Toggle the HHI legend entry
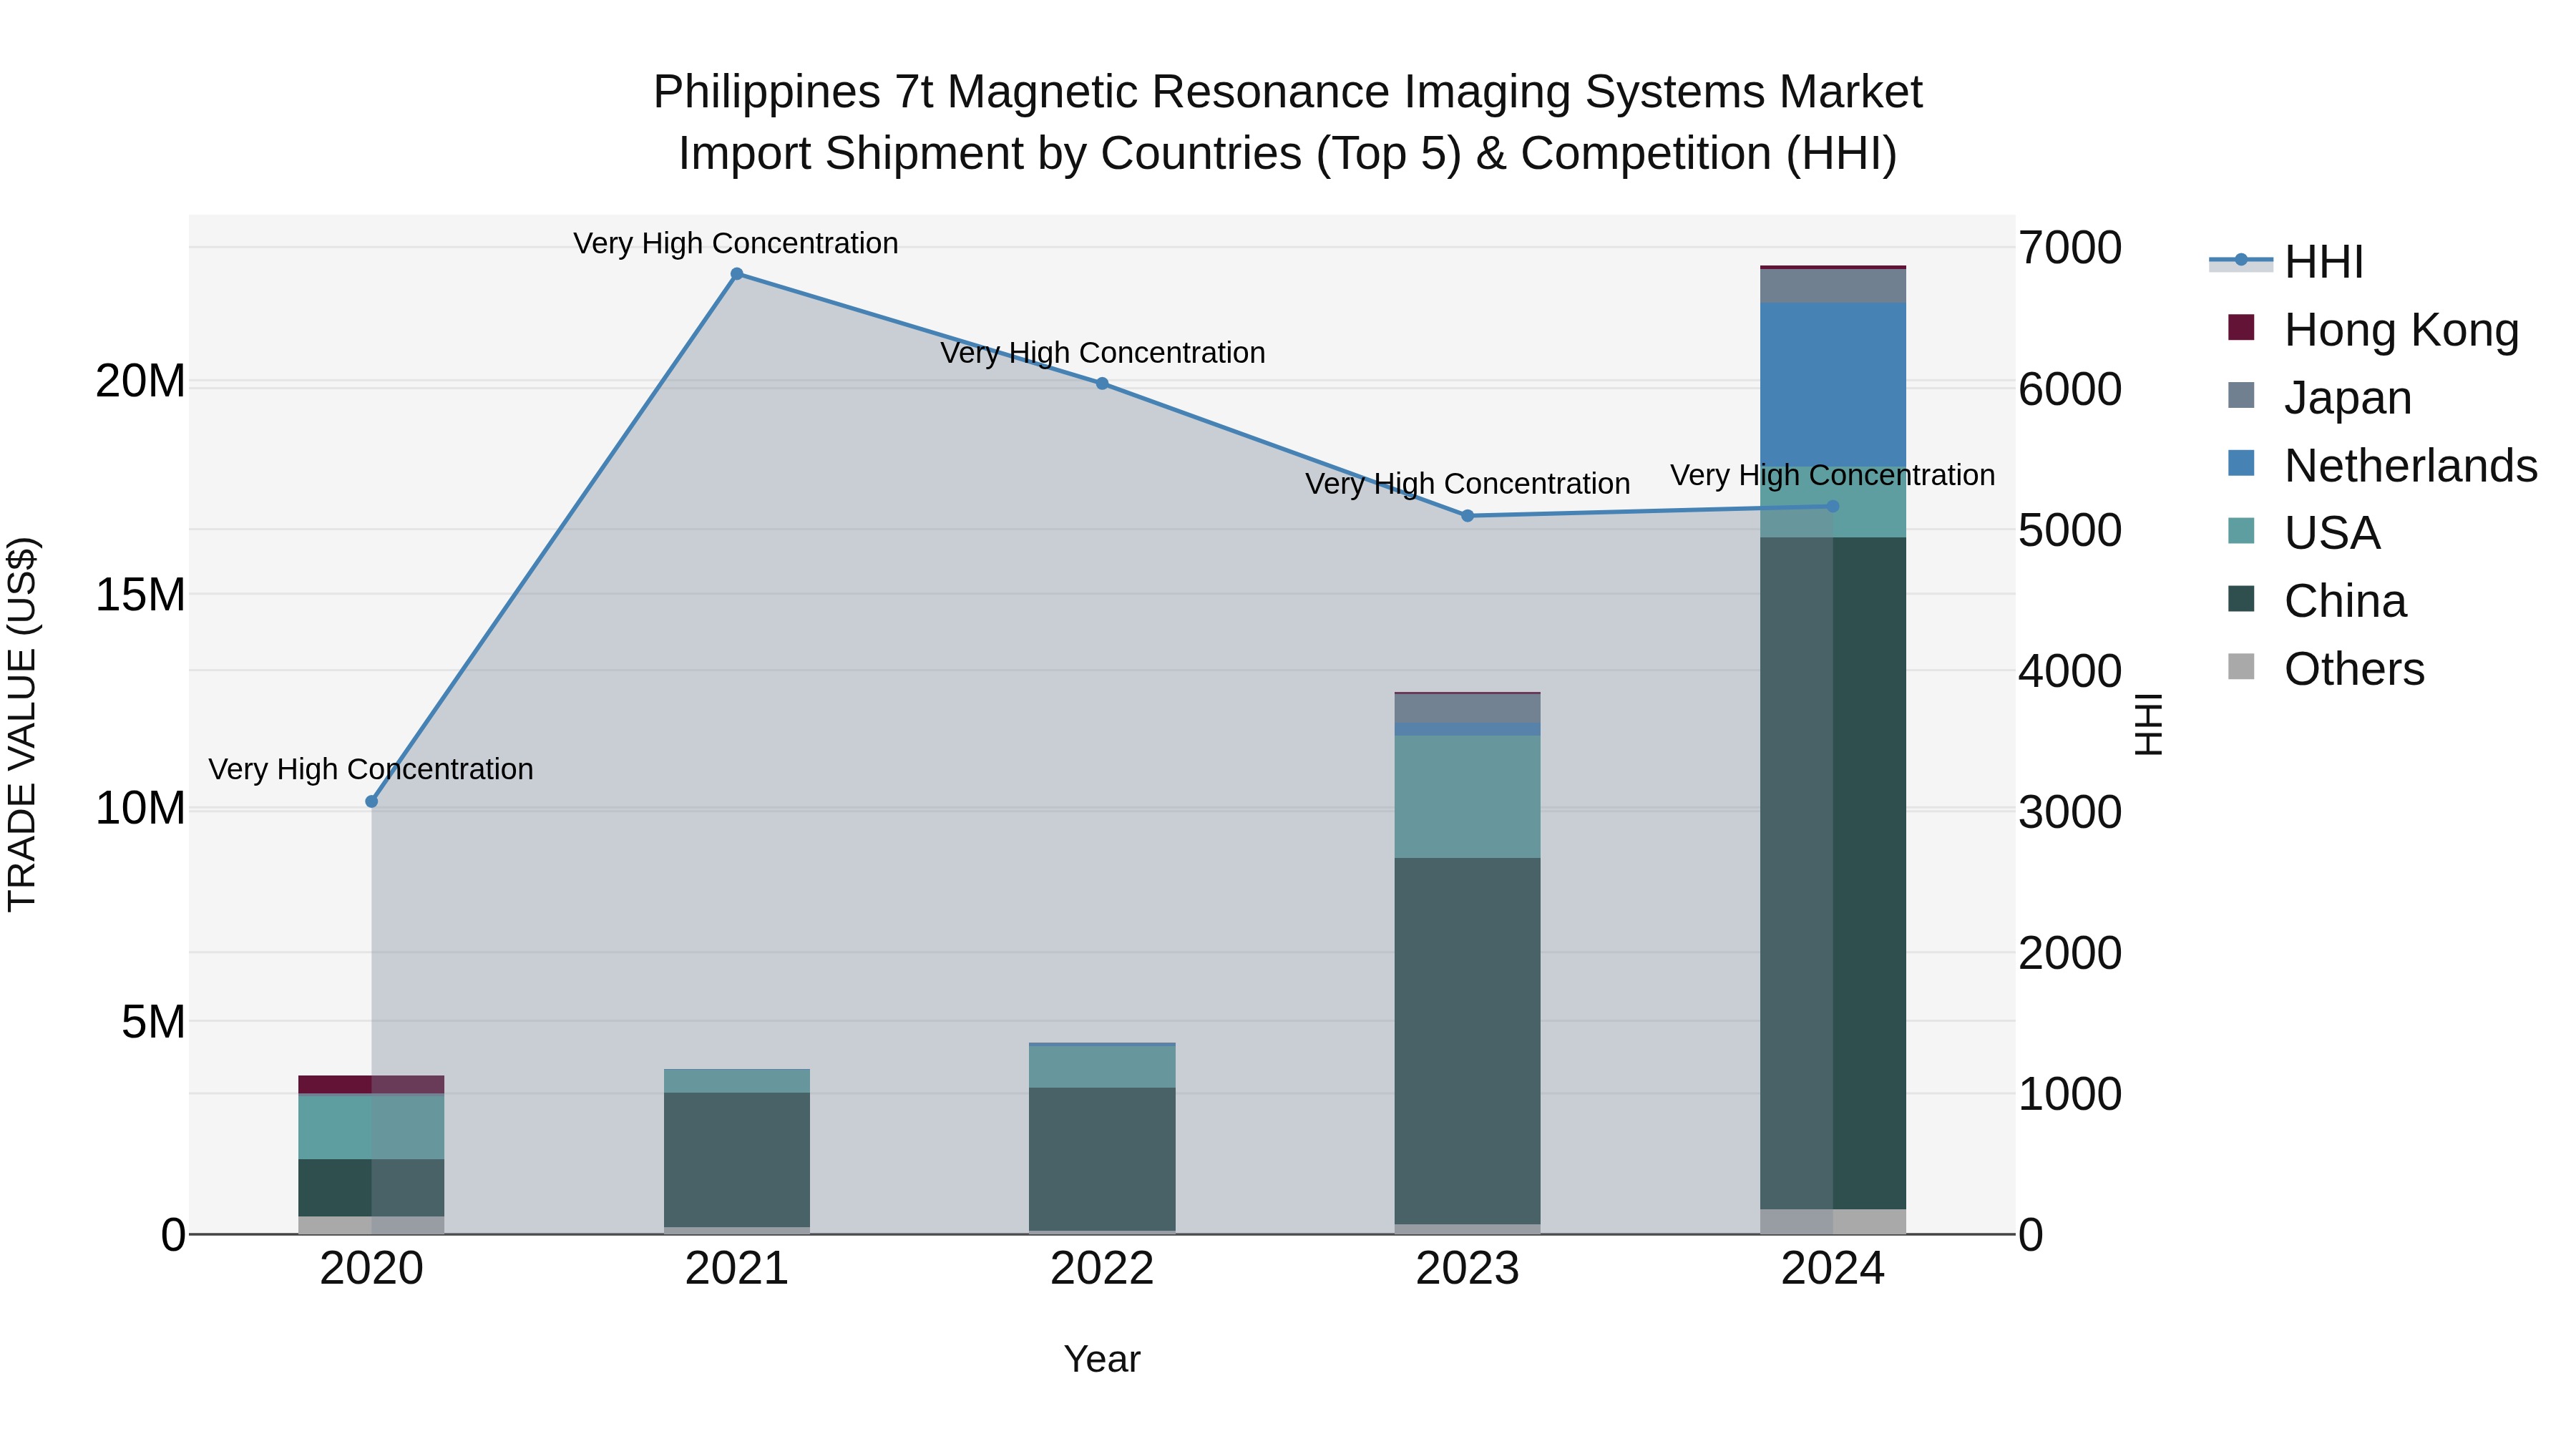 tap(2286, 262)
